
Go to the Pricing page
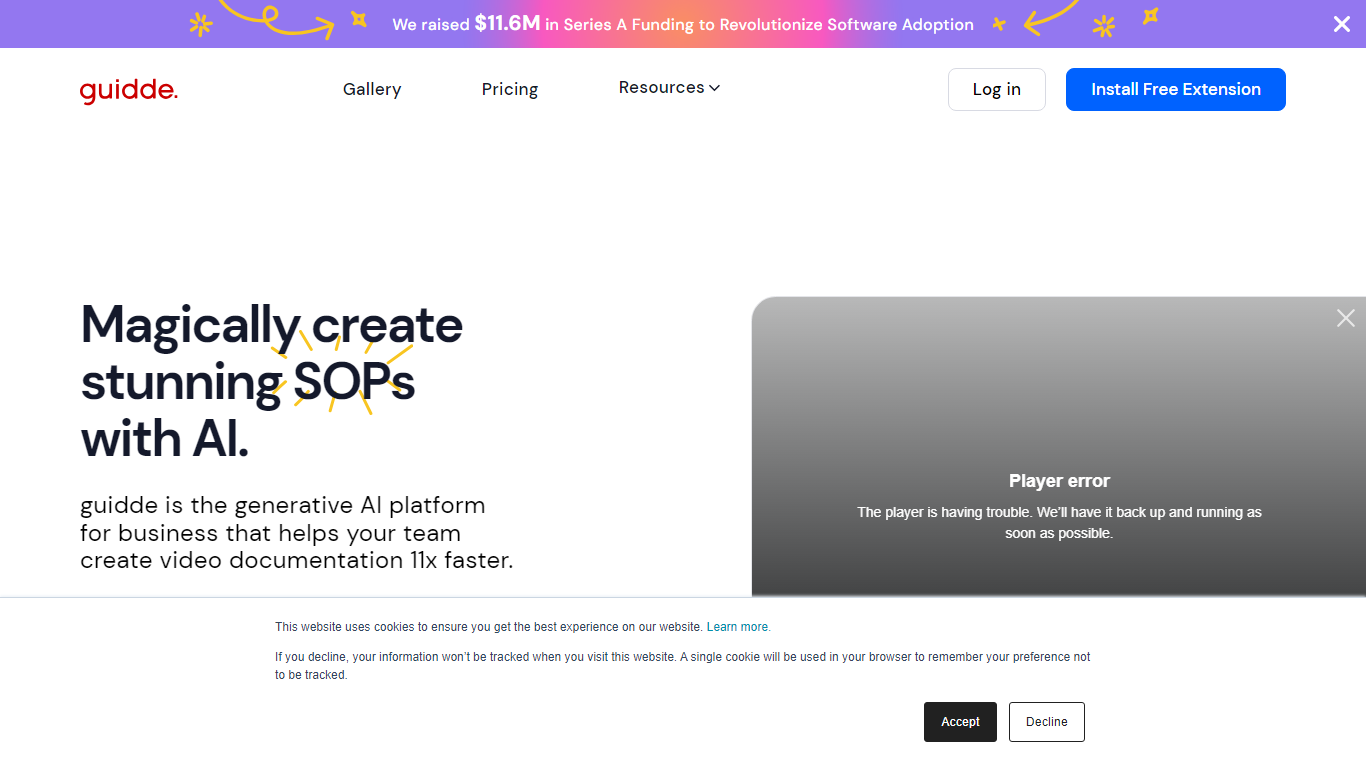pyautogui.click(x=510, y=89)
